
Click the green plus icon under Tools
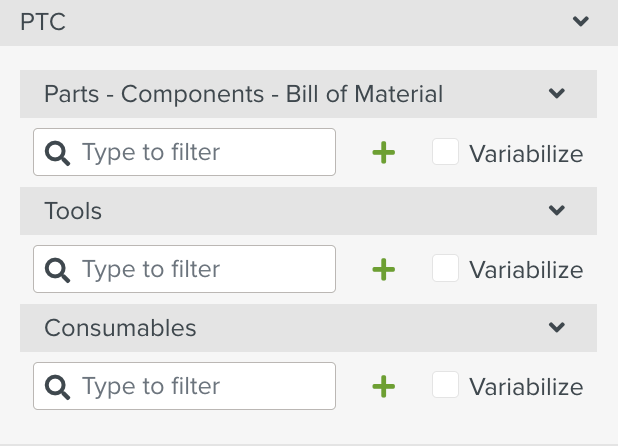(384, 269)
